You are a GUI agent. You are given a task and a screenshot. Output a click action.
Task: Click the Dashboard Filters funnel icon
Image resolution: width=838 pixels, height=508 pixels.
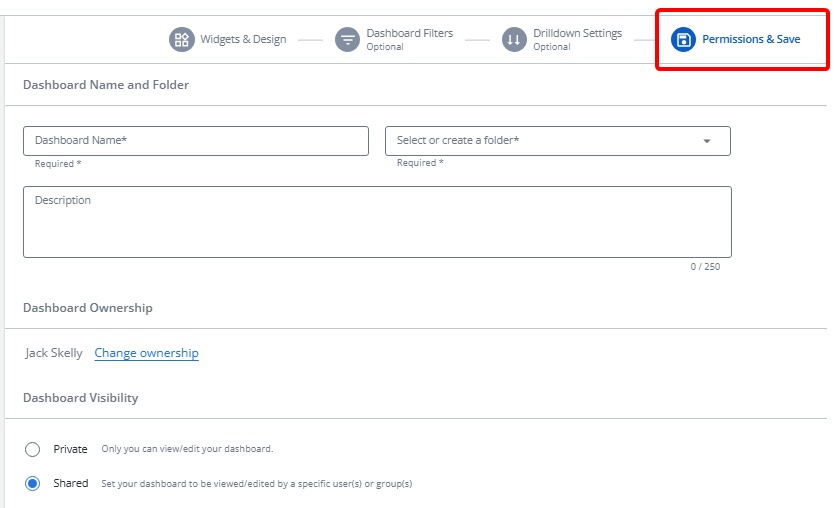coord(347,40)
